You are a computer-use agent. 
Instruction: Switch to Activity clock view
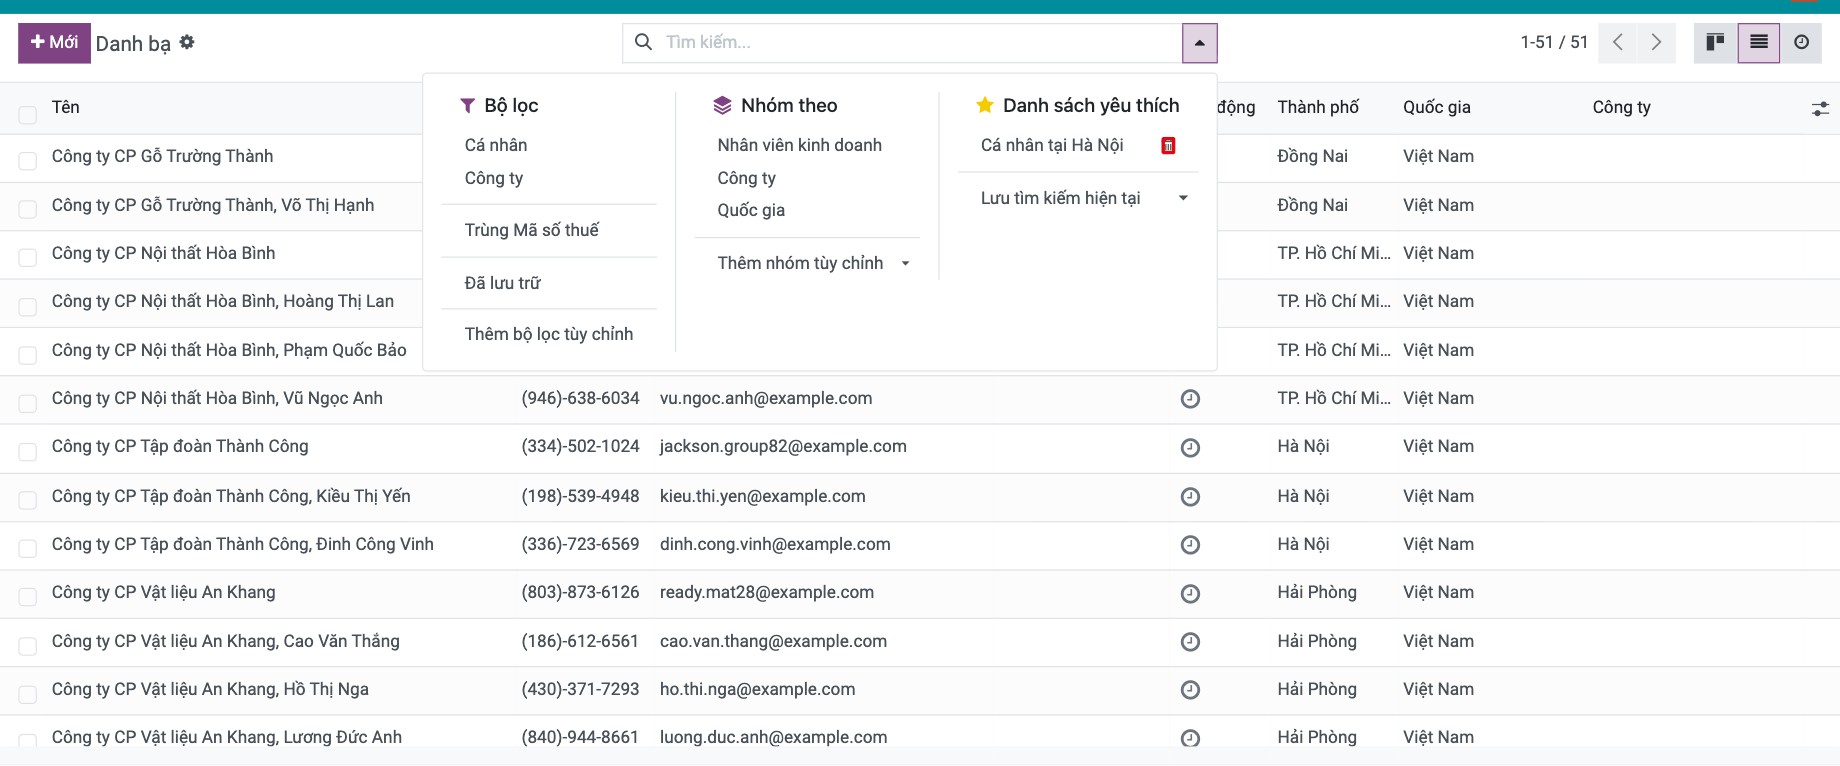pos(1801,42)
